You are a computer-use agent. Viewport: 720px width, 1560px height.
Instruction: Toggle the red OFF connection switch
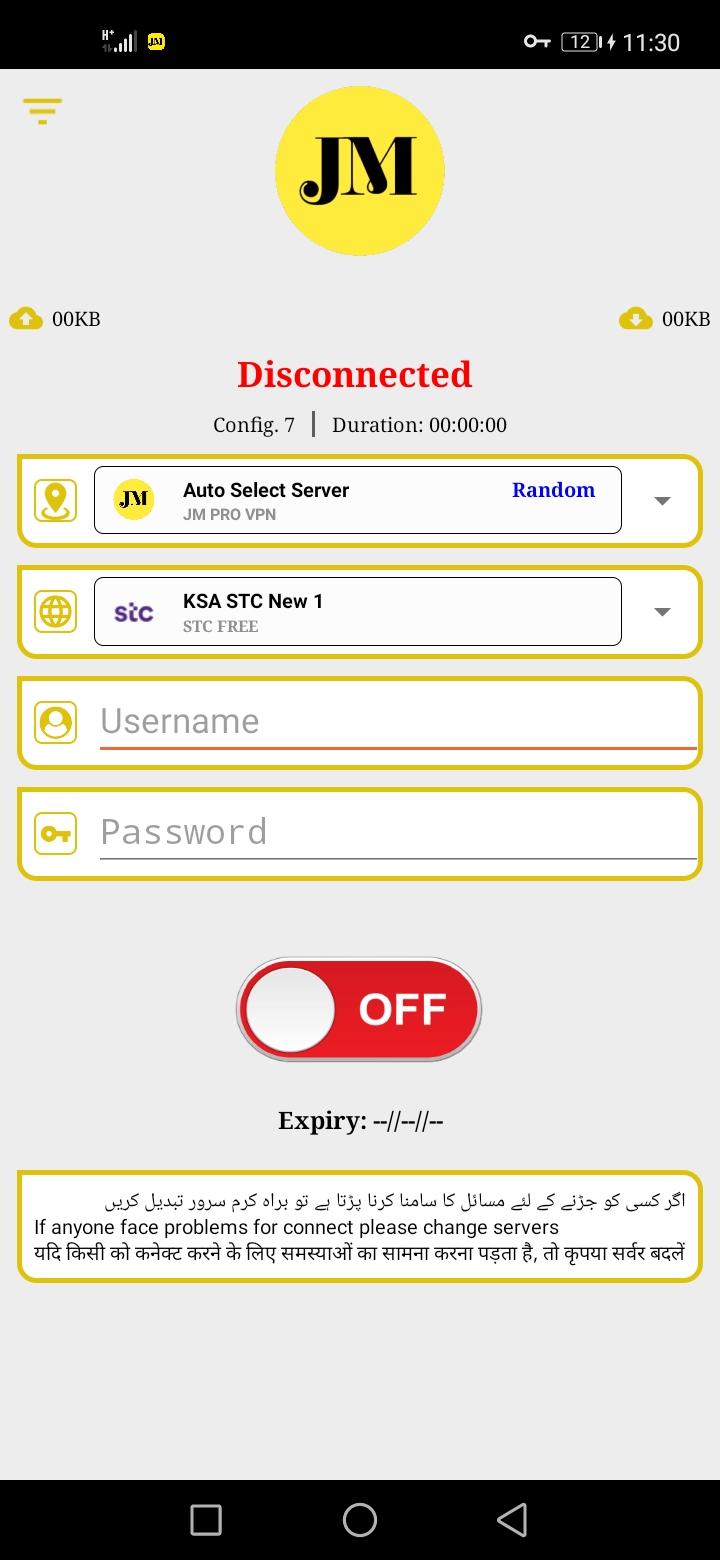359,1009
